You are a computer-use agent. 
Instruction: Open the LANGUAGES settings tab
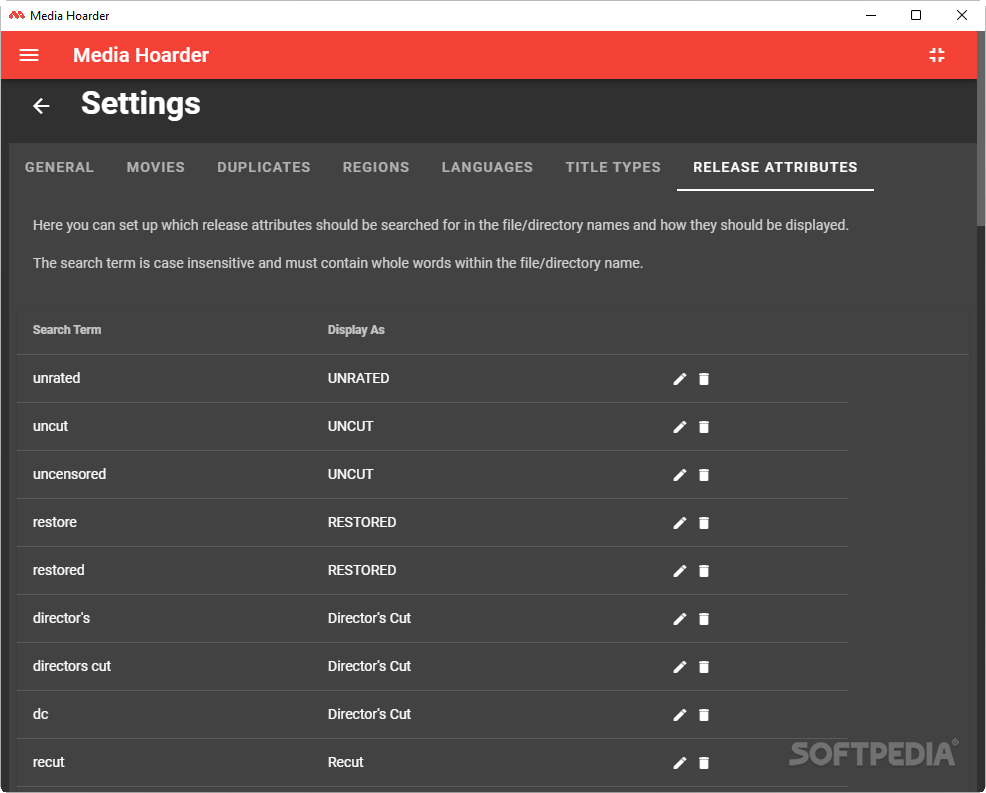[487, 167]
